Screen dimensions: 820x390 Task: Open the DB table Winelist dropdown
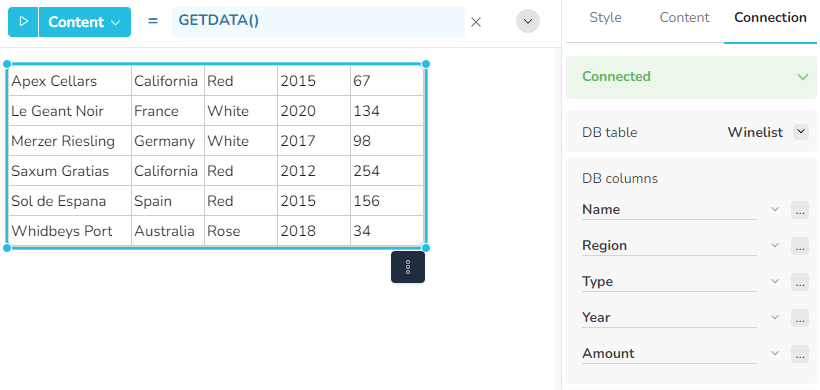(x=801, y=132)
